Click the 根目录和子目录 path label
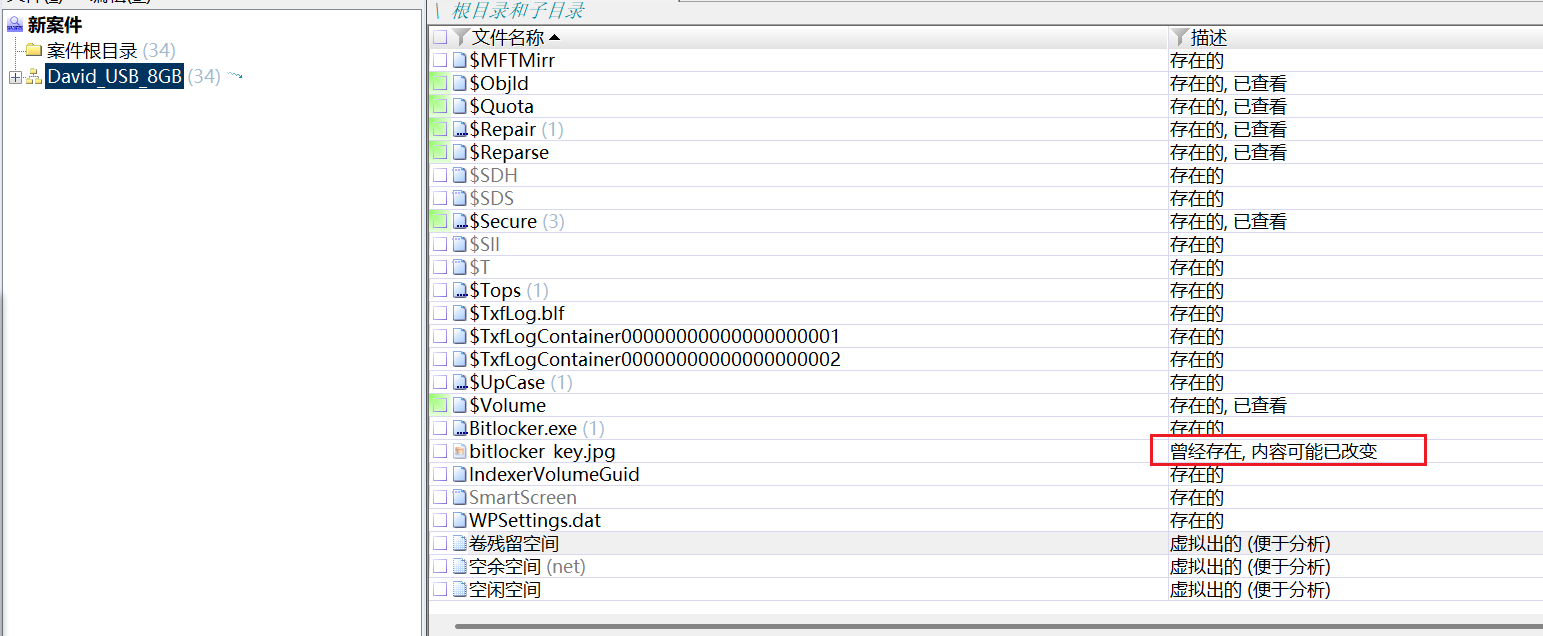Screen dimensions: 1543x636 pyautogui.click(x=518, y=11)
